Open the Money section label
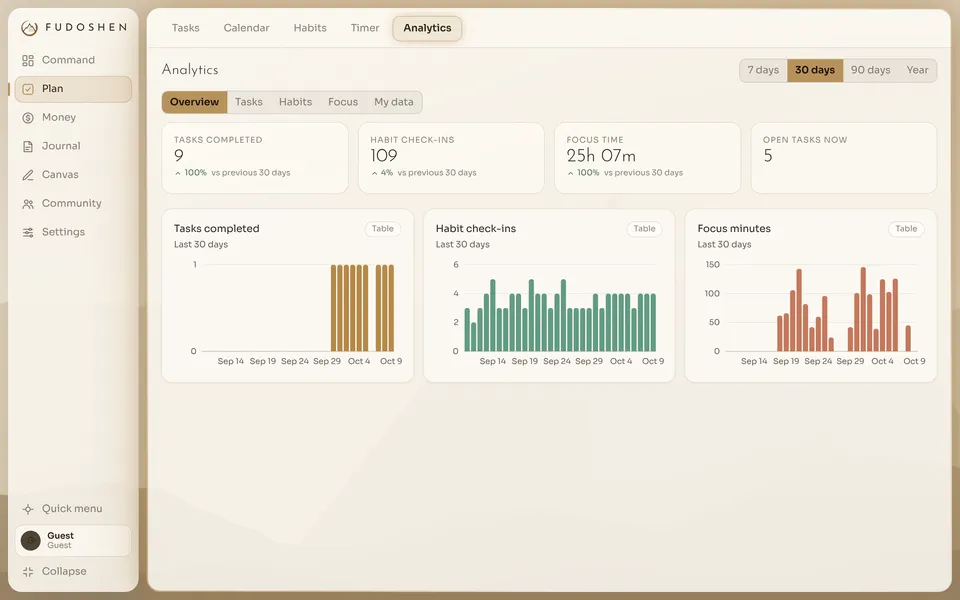The height and width of the screenshot is (600, 960). pos(59,118)
